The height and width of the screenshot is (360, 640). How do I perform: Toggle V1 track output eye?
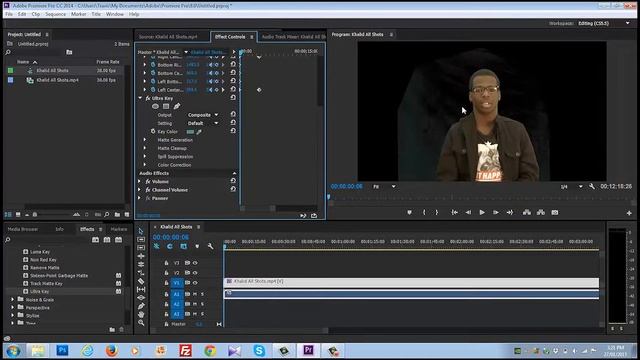[x=195, y=283]
